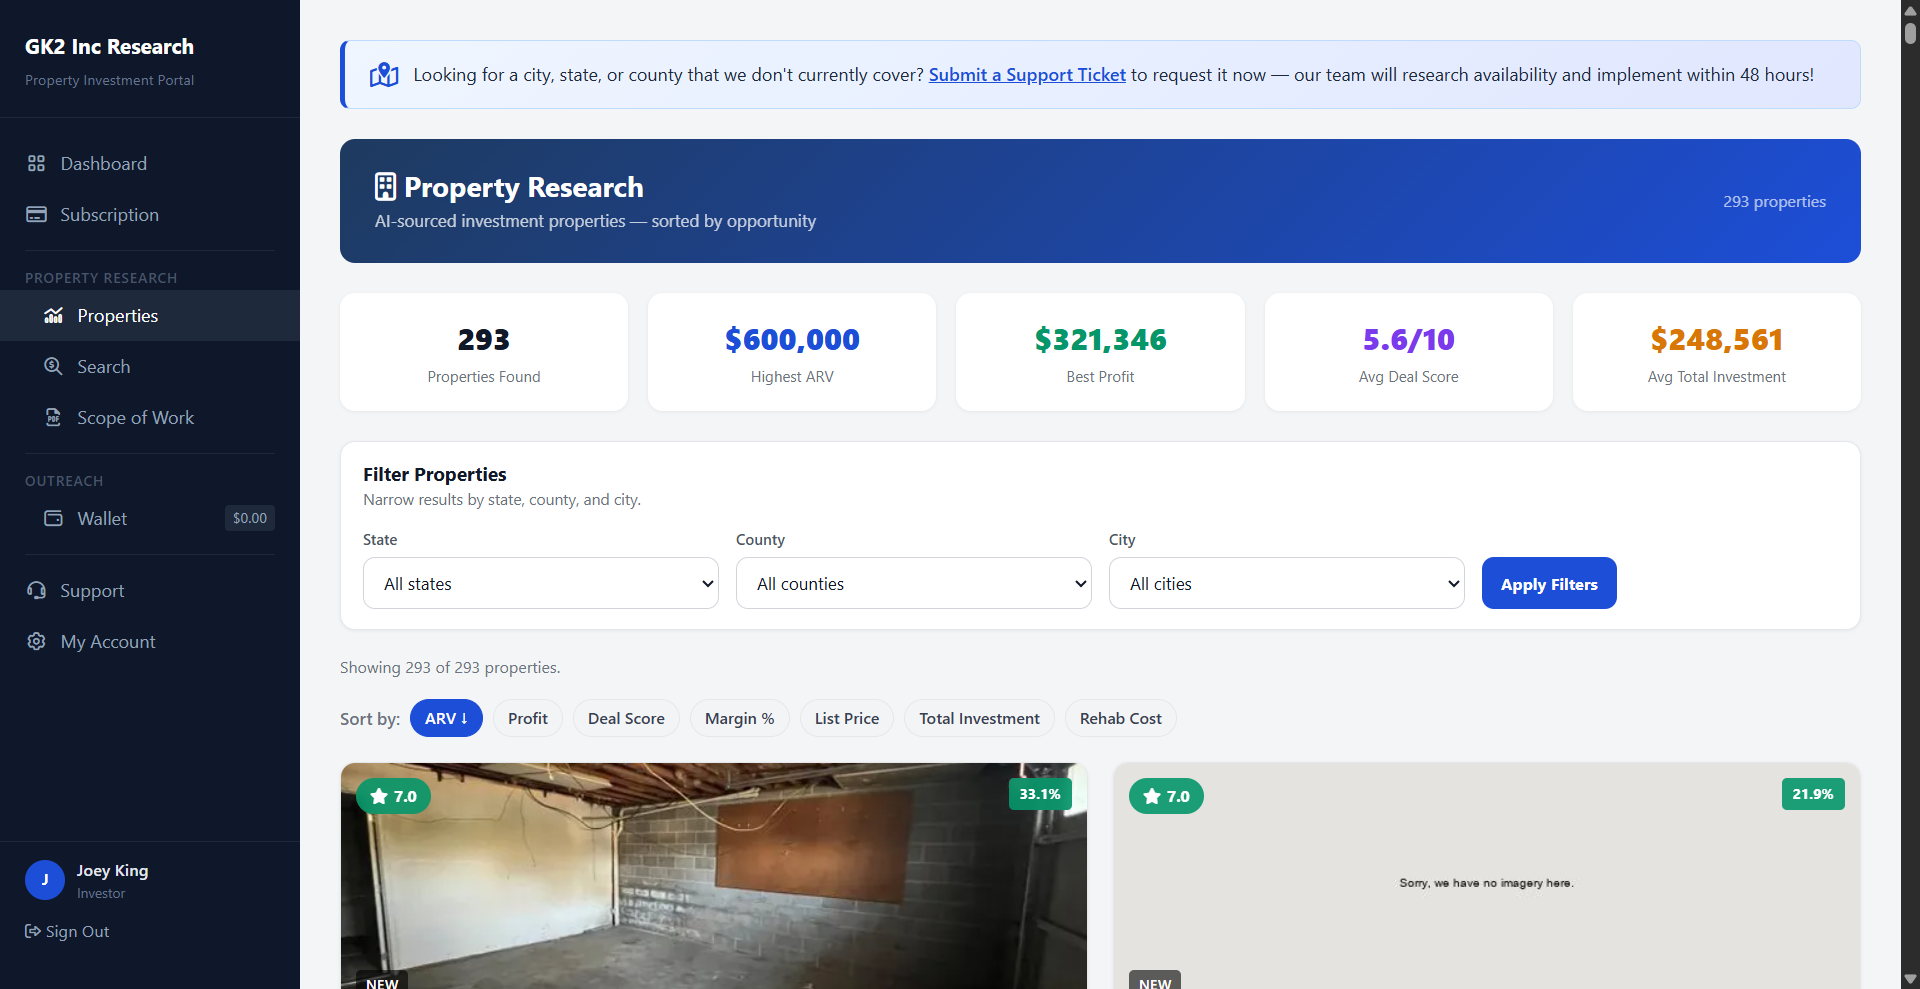Open the All states dropdown
Viewport: 1920px width, 989px height.
[540, 583]
